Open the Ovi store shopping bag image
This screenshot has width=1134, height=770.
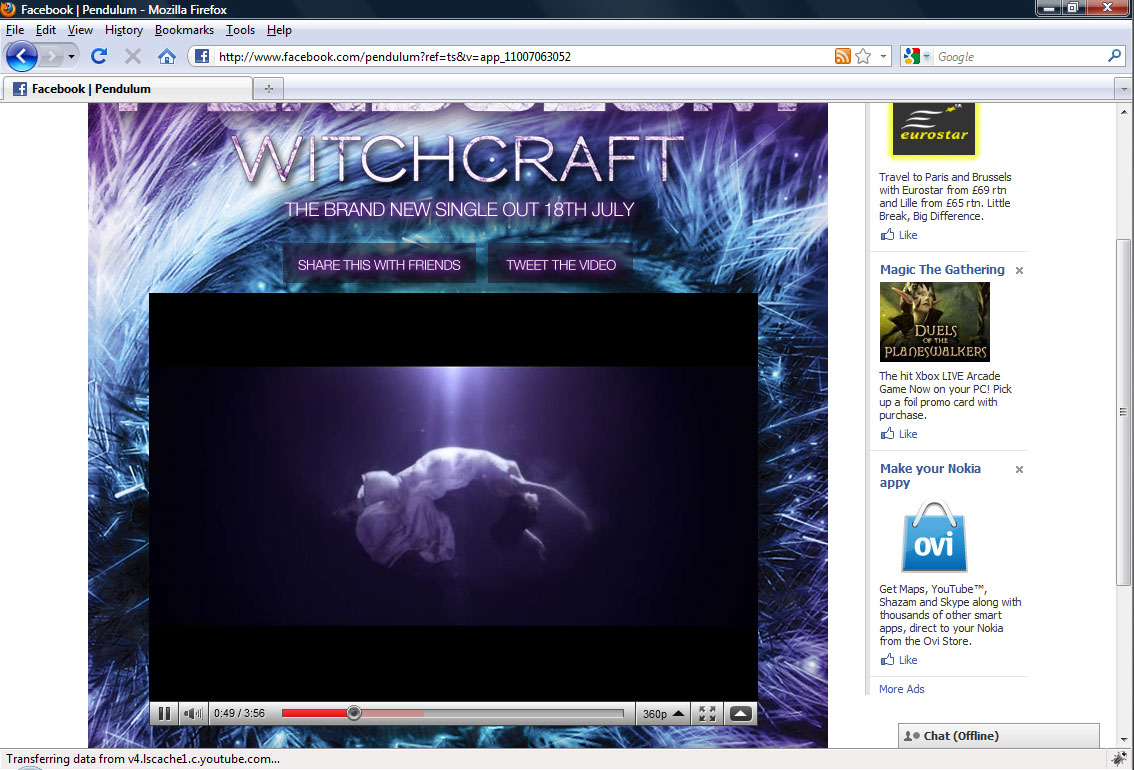(934, 536)
